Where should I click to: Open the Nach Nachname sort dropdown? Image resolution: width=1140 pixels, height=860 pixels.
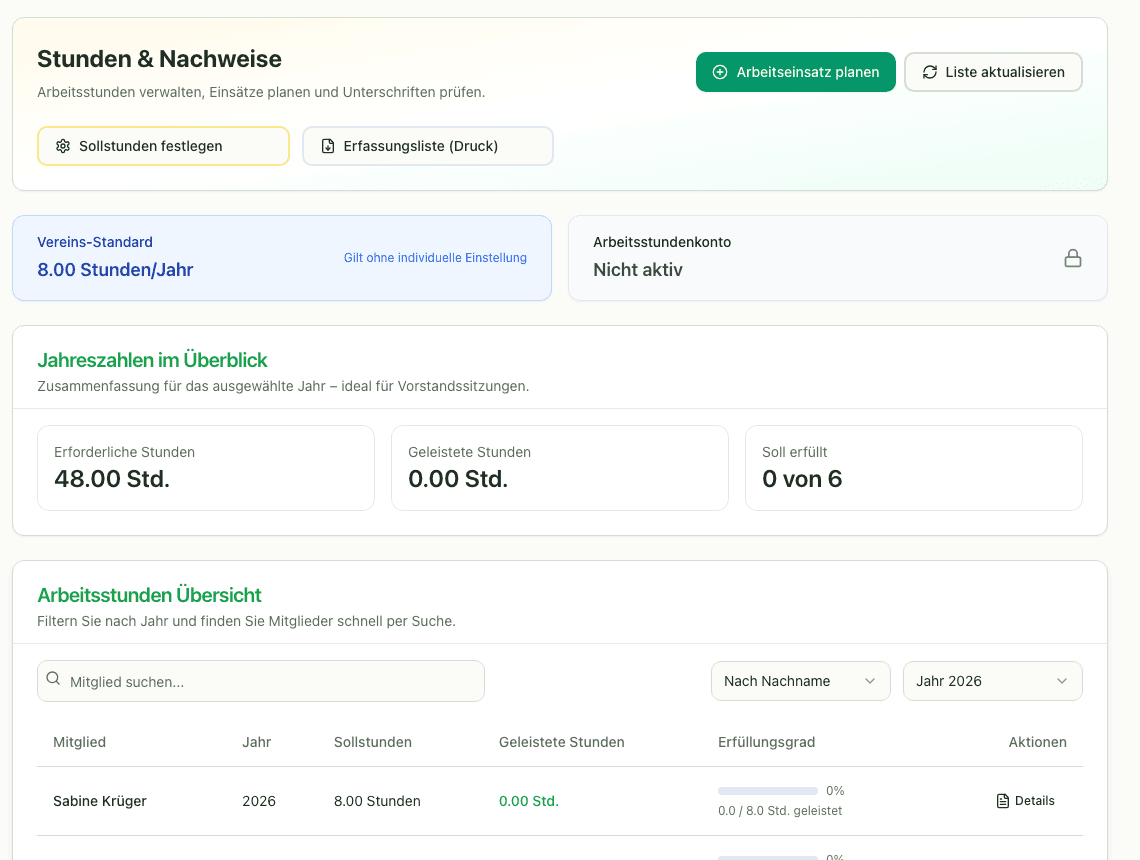800,681
